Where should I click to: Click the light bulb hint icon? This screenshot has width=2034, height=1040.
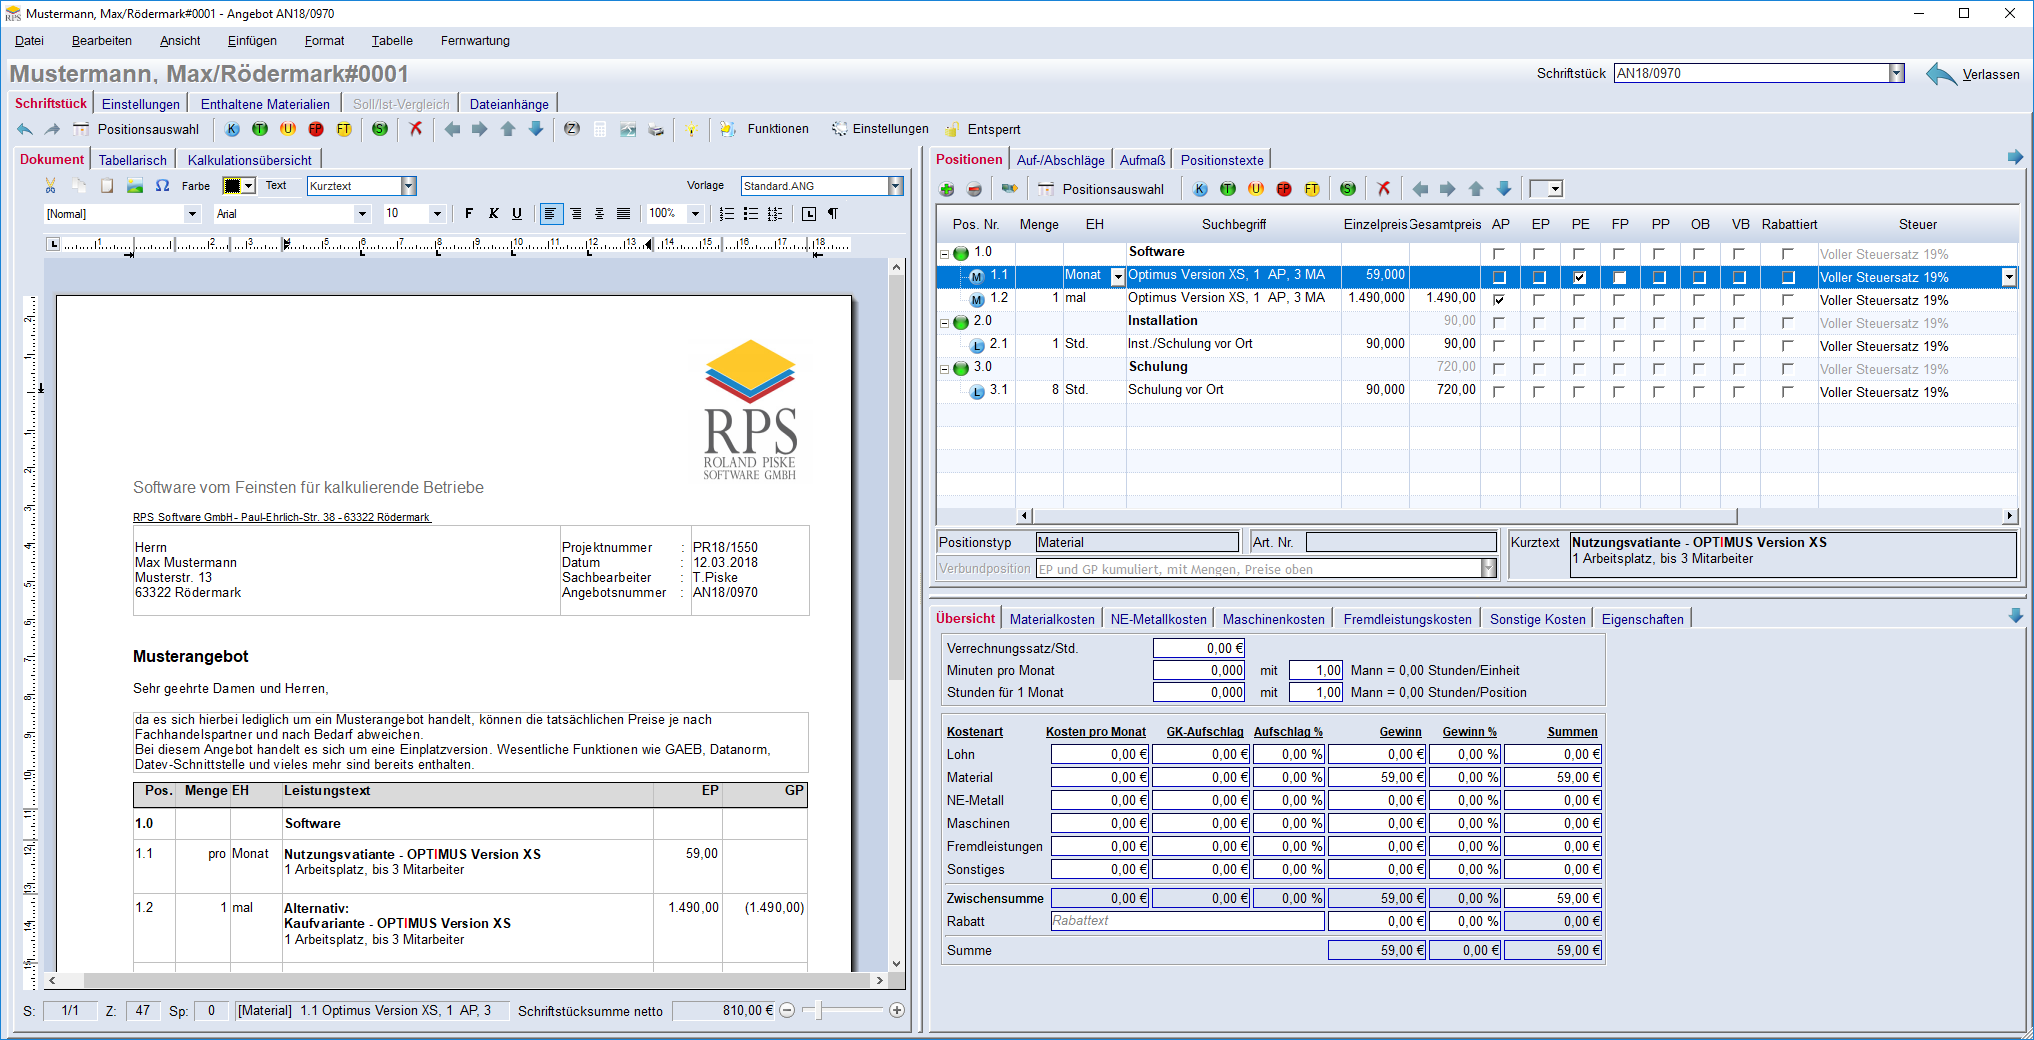pyautogui.click(x=691, y=129)
